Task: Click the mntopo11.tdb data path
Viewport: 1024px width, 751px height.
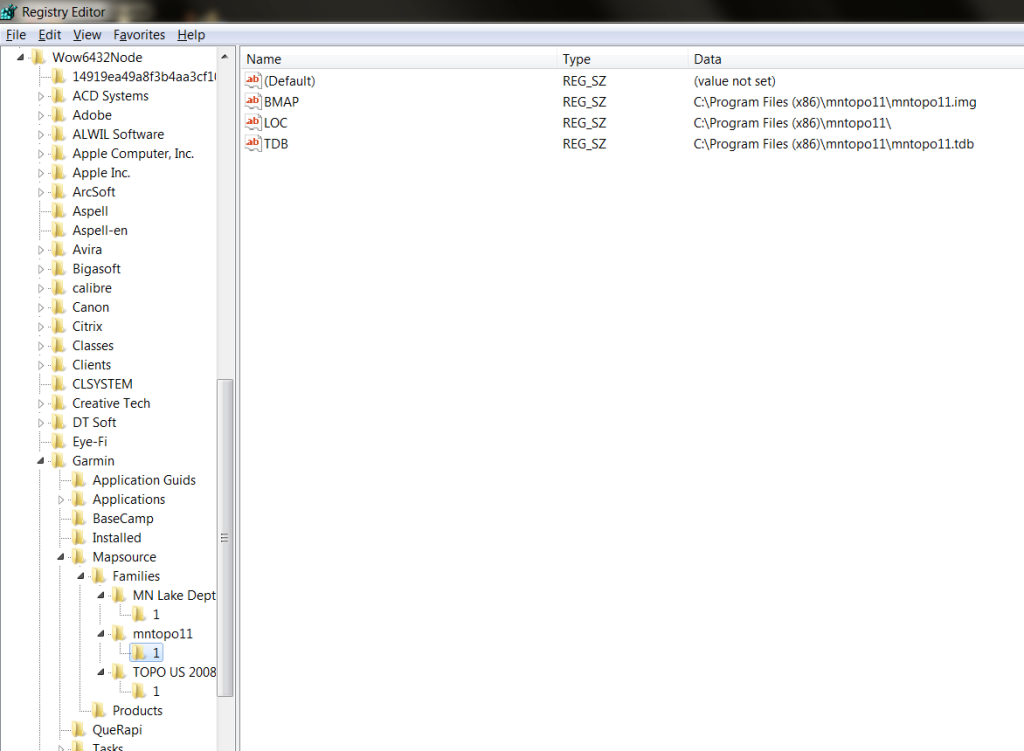Action: (833, 144)
